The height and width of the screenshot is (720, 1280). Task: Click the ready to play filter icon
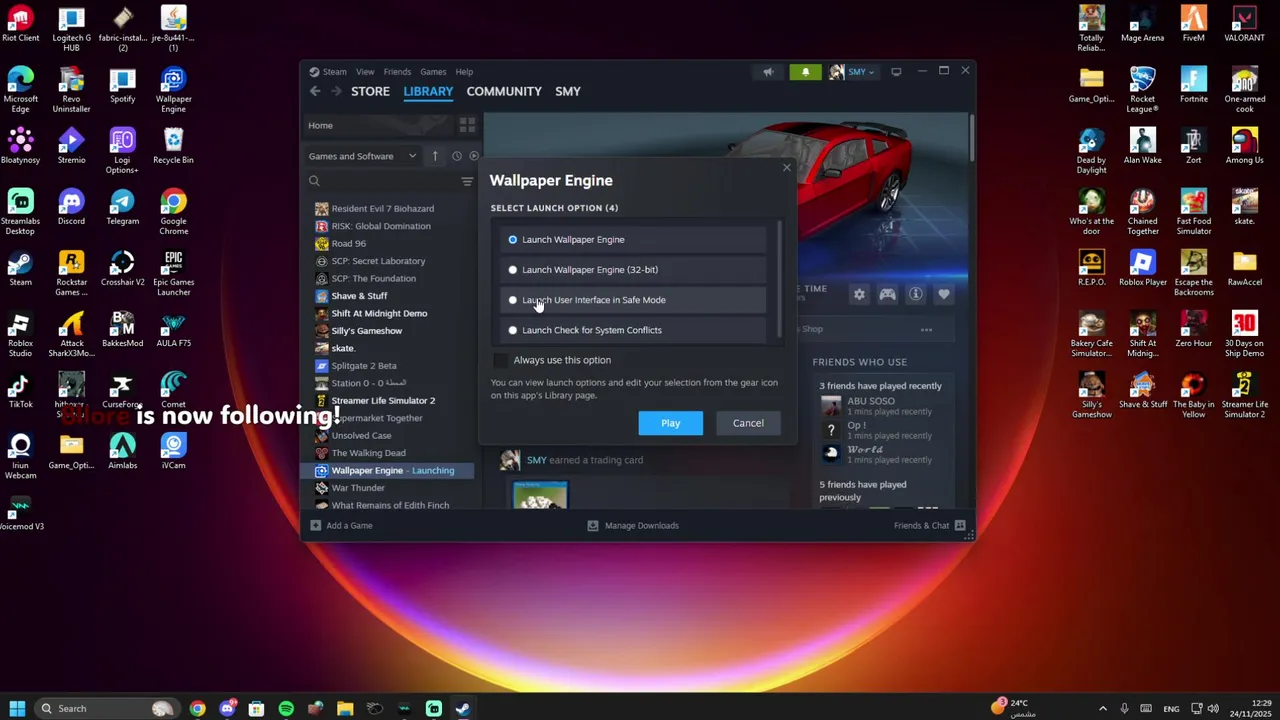coord(474,156)
